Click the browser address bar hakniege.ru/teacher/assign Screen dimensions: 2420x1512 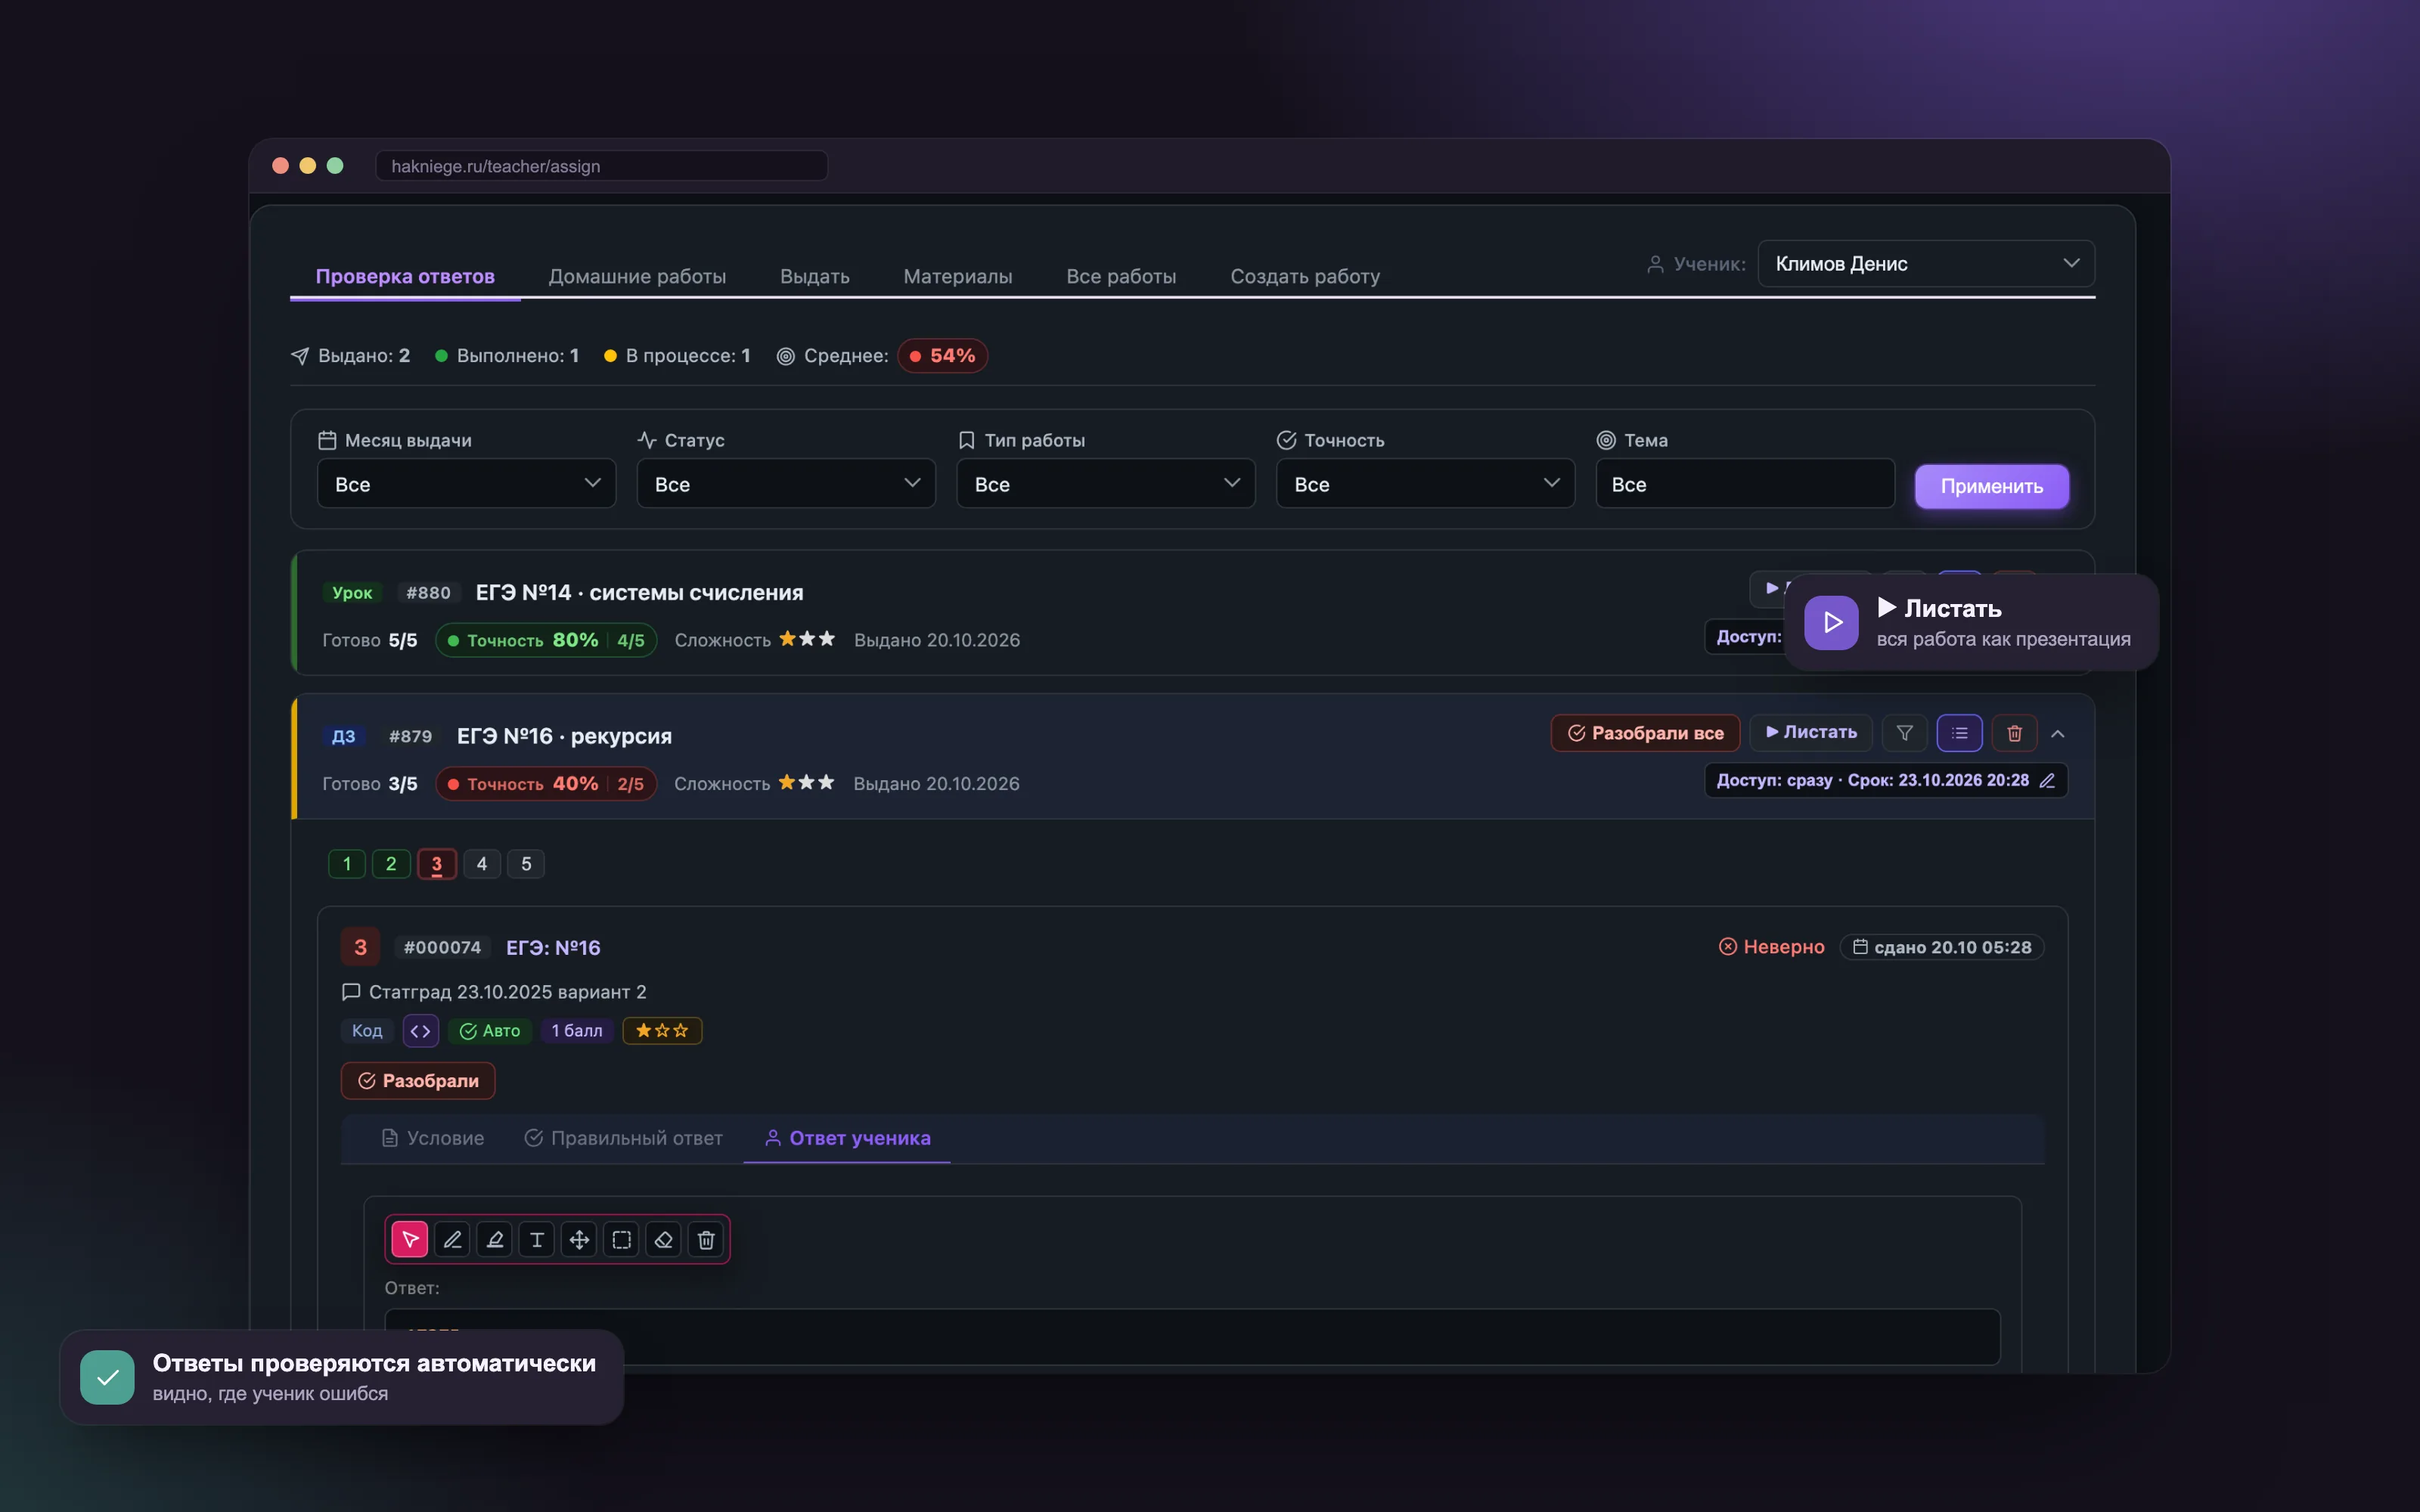pyautogui.click(x=601, y=166)
